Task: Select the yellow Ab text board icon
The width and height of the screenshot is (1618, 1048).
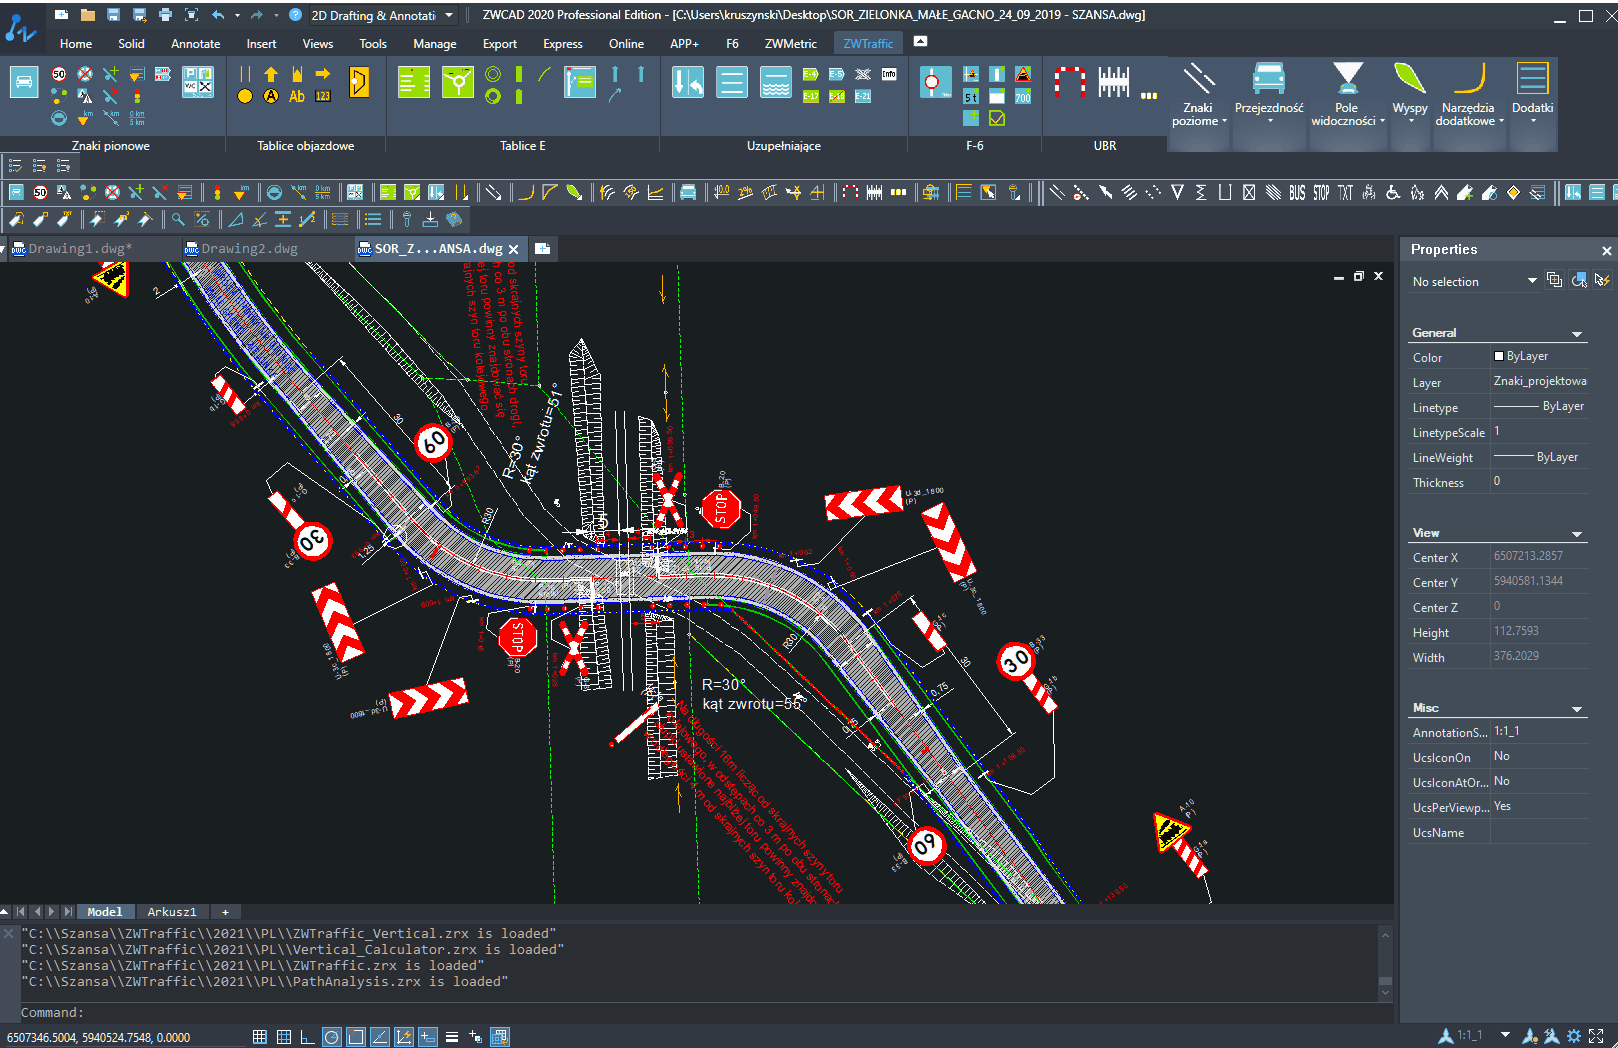Action: point(297,96)
